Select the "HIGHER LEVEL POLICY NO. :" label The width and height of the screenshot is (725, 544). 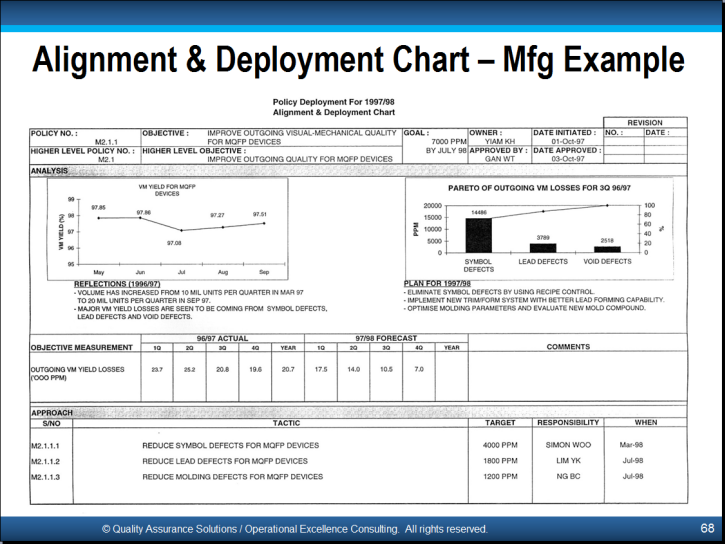click(83, 151)
